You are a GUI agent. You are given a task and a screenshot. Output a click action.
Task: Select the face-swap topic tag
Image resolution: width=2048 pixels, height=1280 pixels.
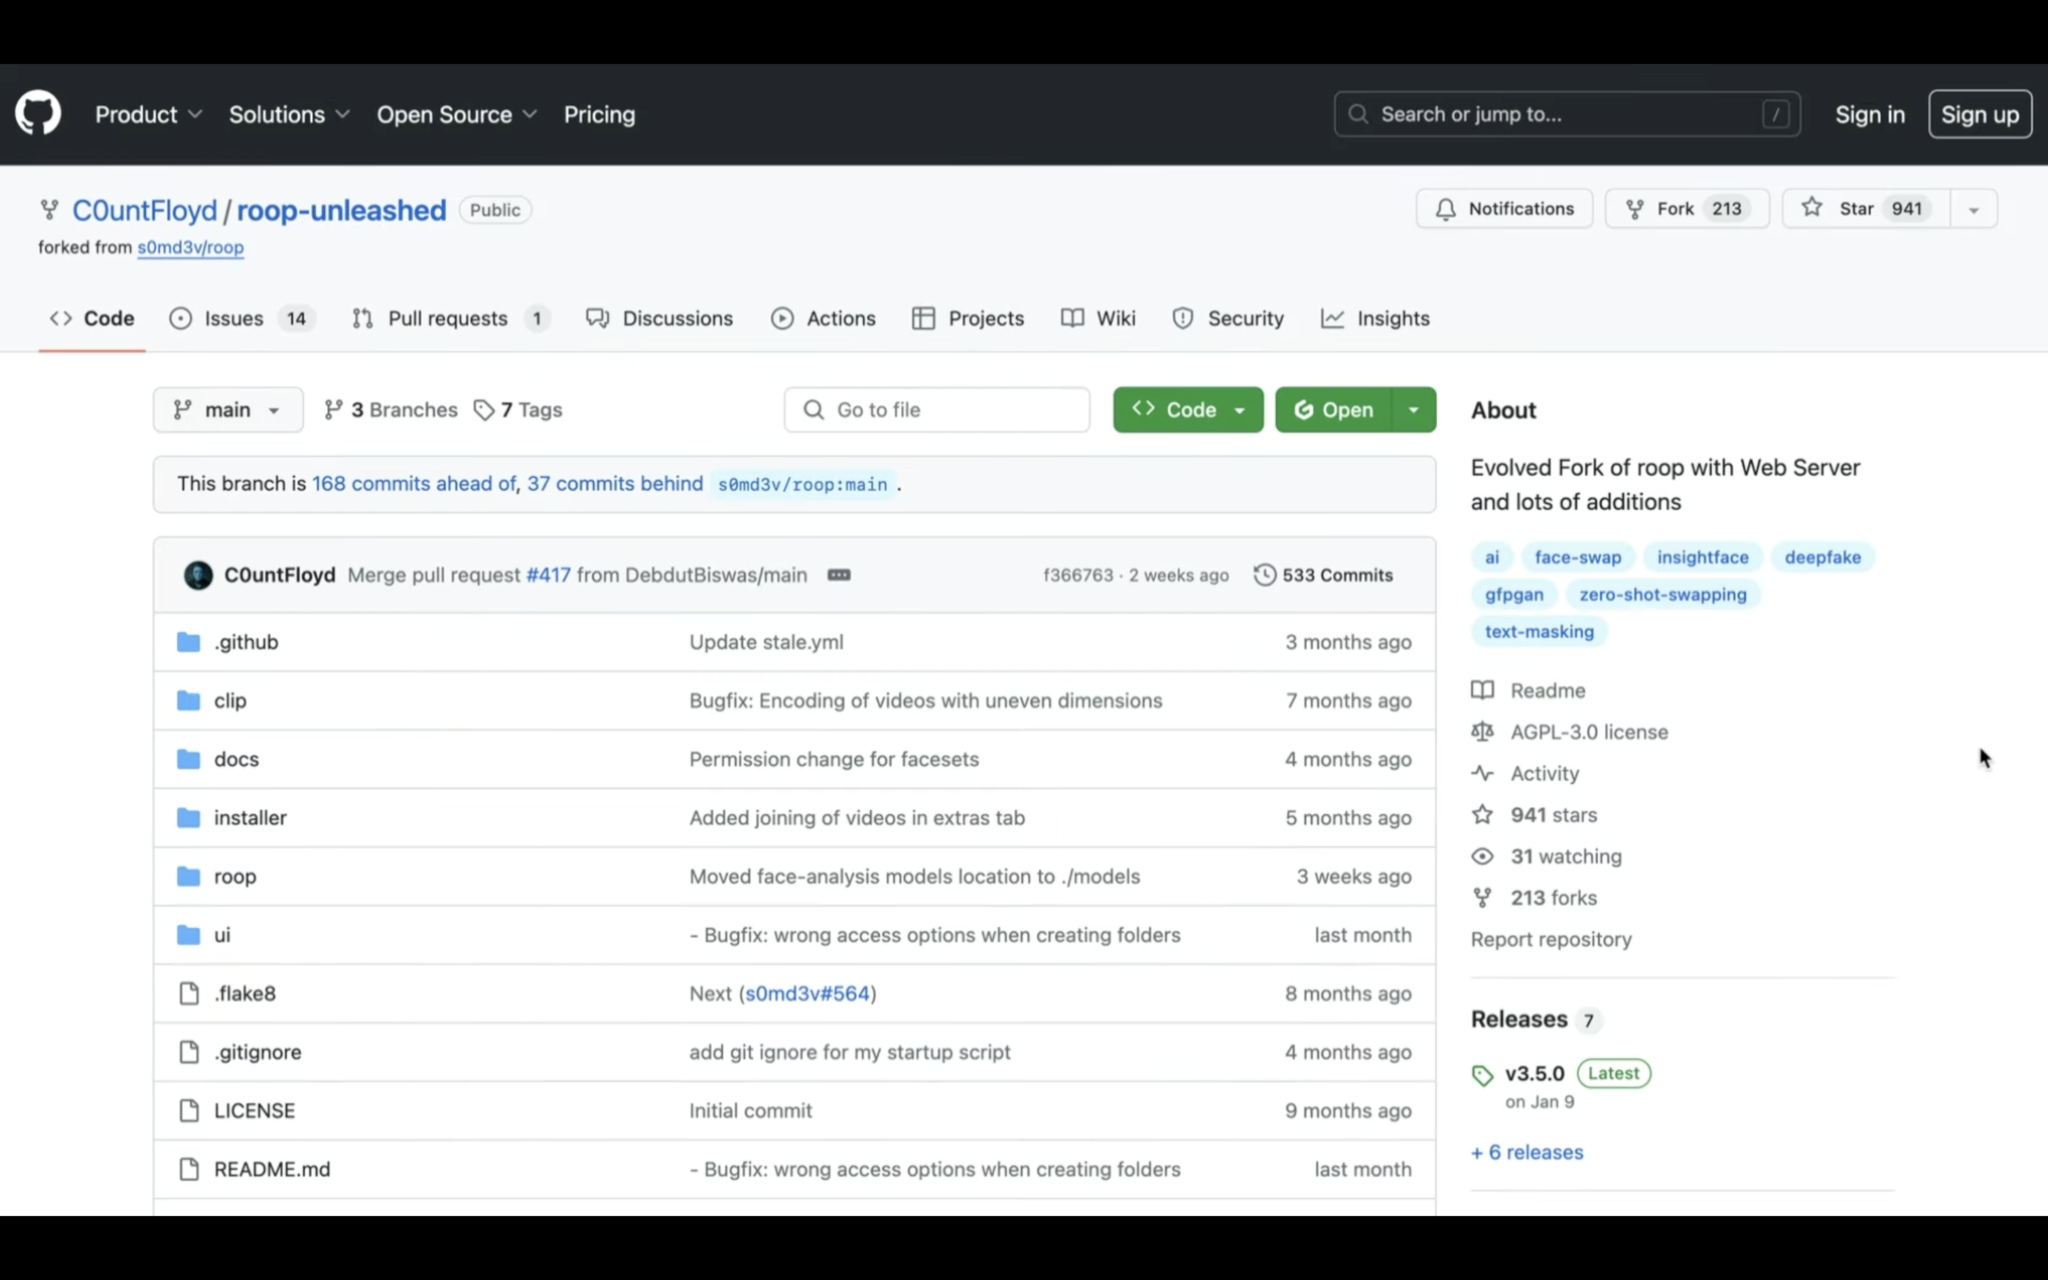(x=1577, y=557)
